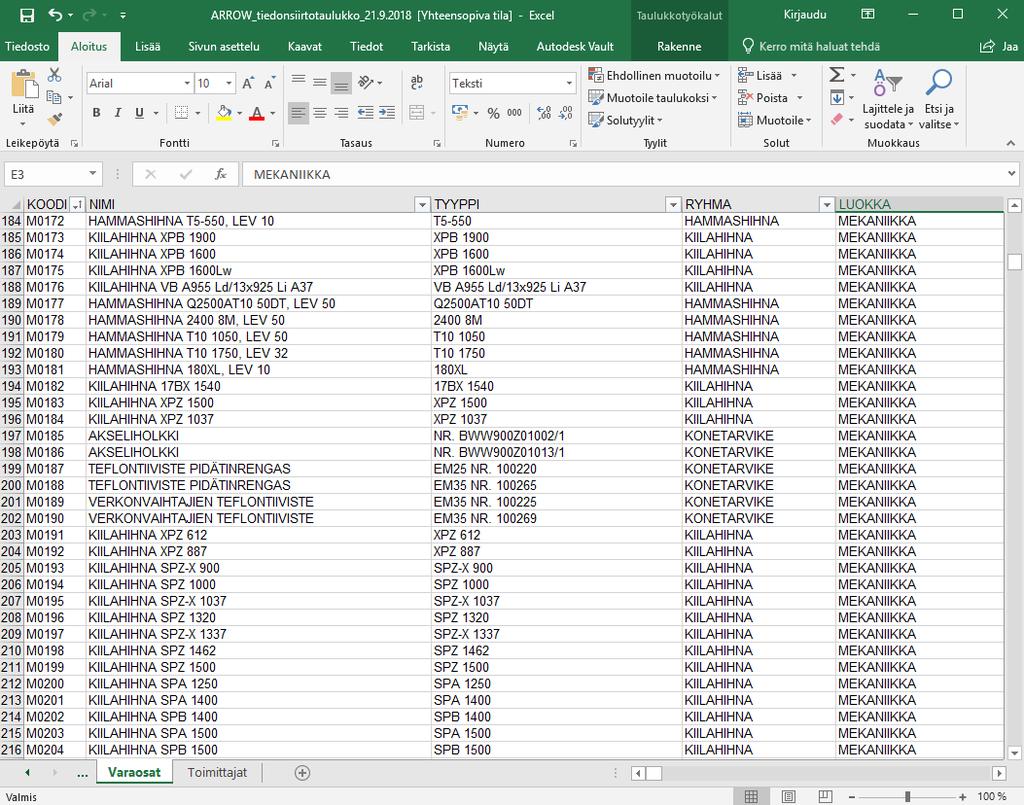Expand the formula bar
The image size is (1024, 805).
click(1012, 174)
